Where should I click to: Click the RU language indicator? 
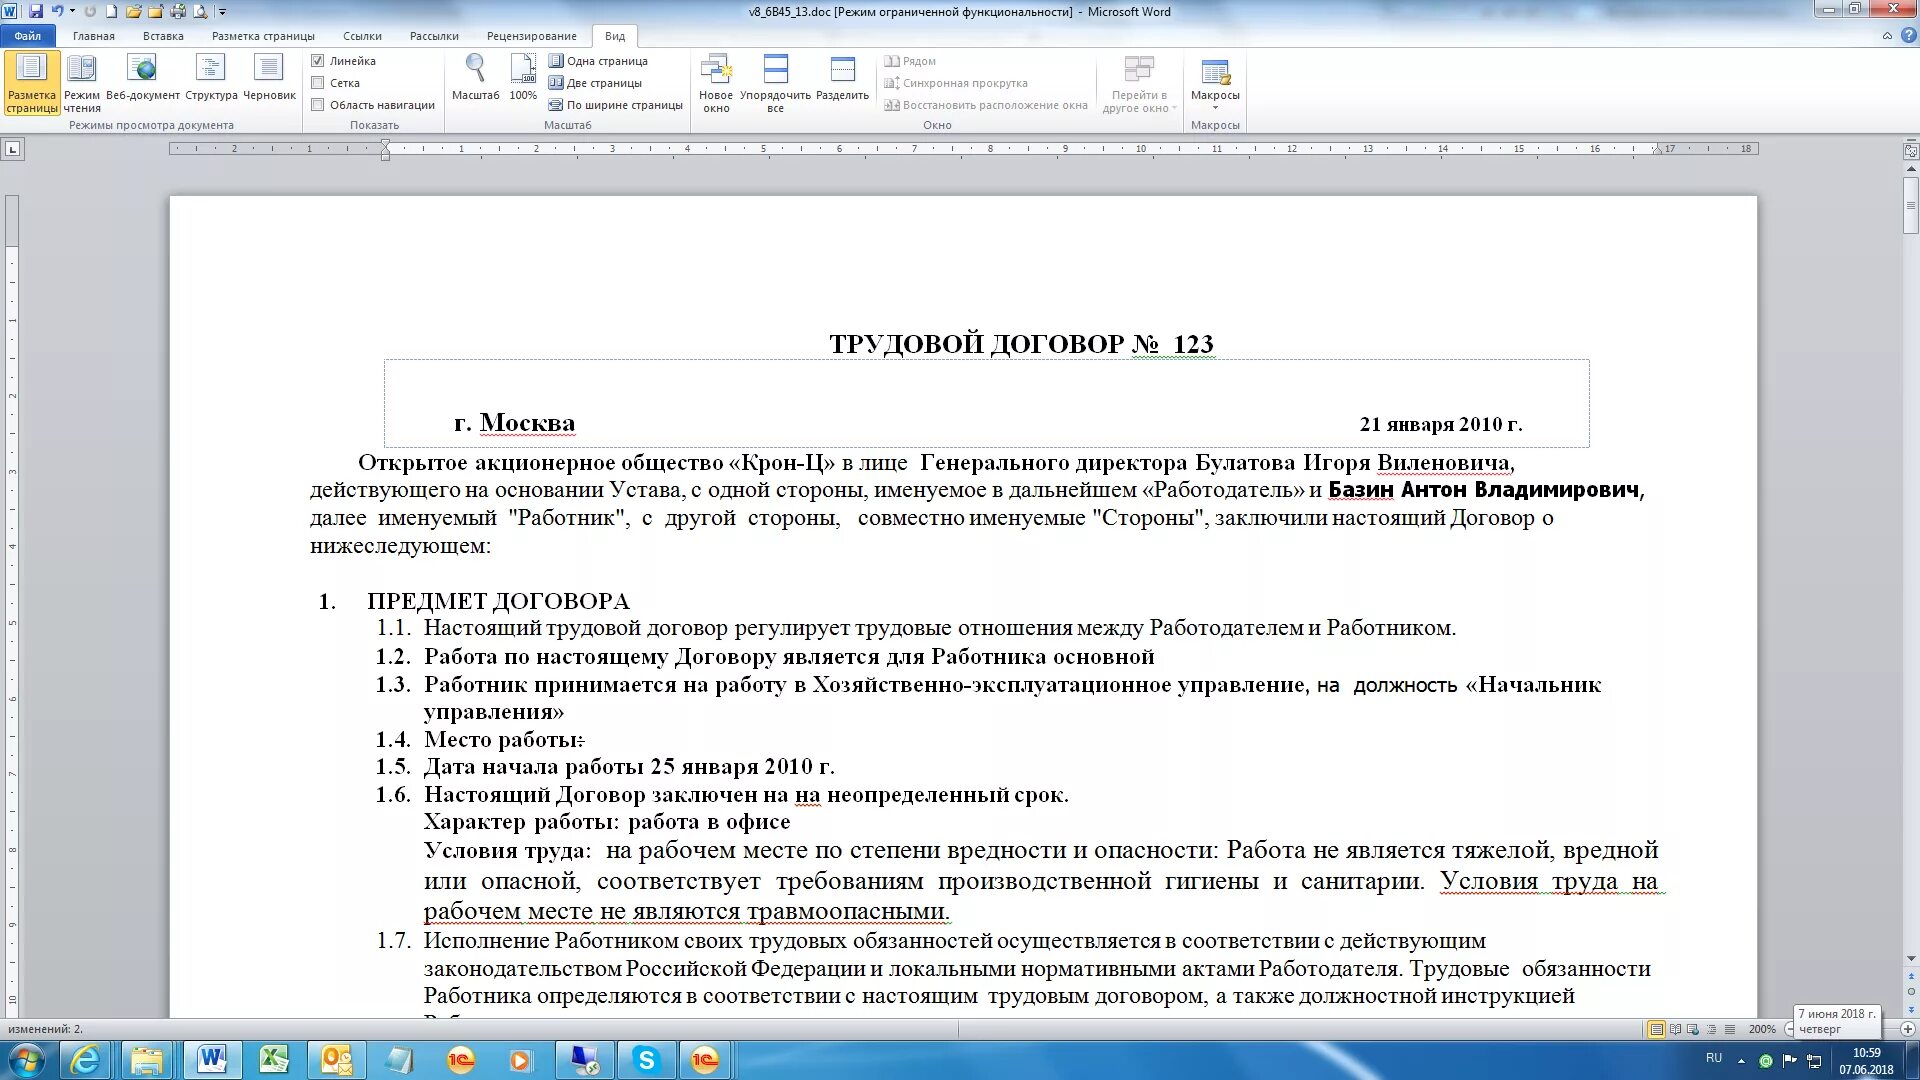(1714, 1058)
